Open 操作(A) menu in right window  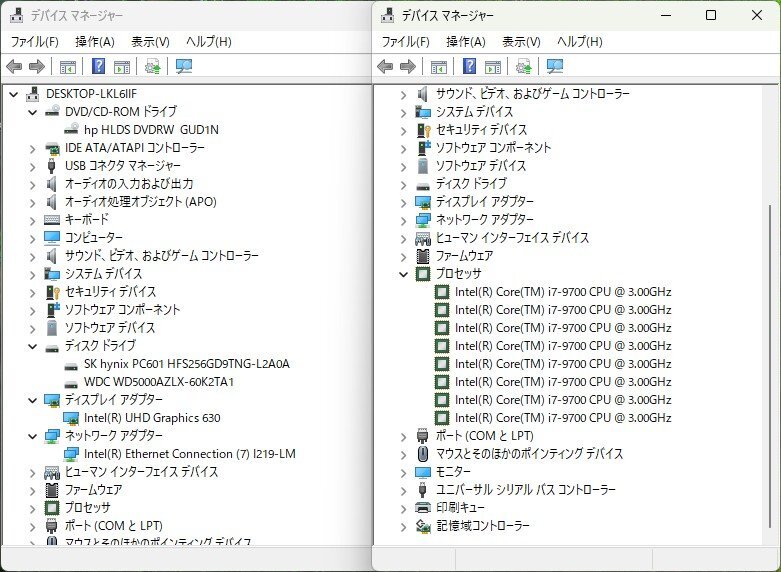[x=466, y=42]
